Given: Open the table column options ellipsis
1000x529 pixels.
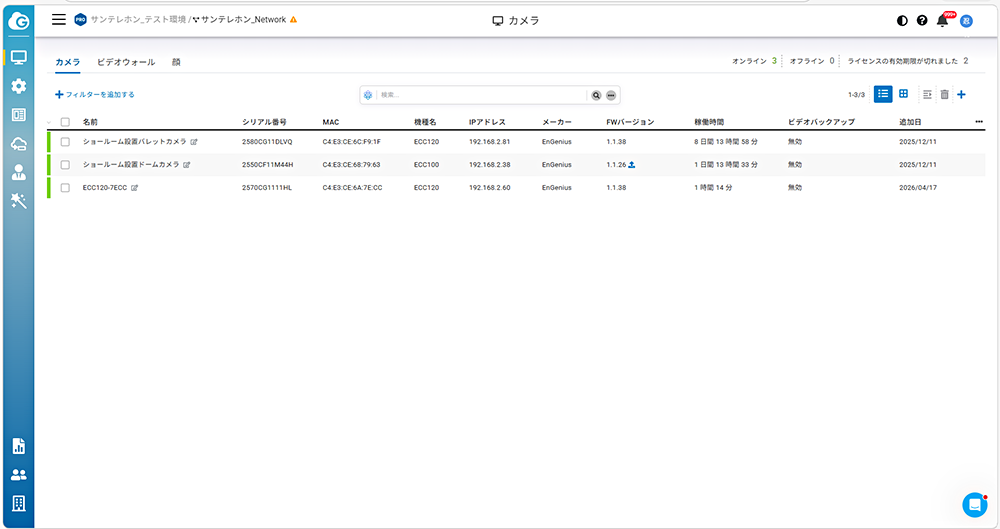Looking at the screenshot, I should [979, 121].
